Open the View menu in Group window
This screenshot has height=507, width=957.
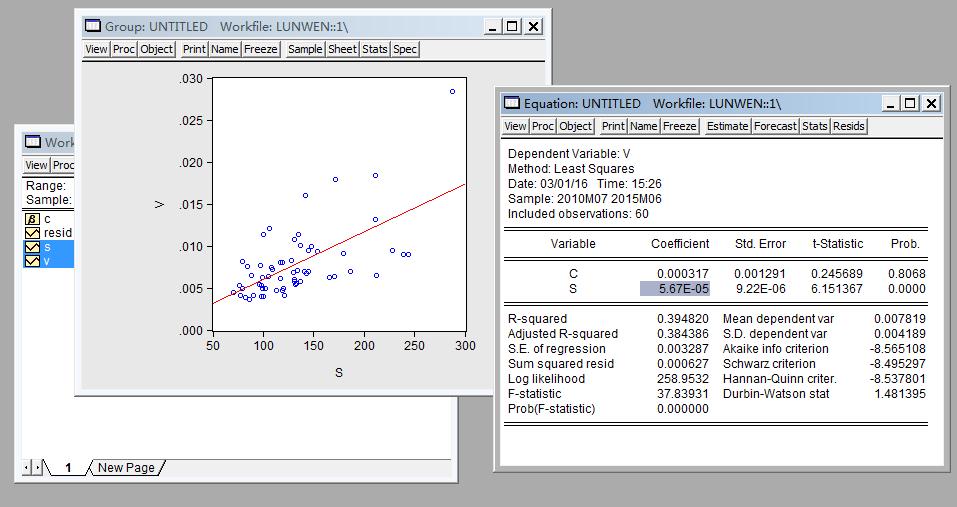[x=96, y=49]
